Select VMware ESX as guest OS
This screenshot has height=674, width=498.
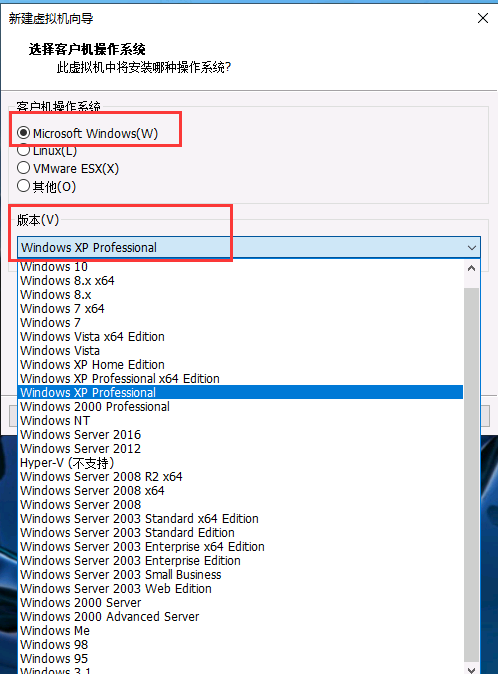click(23, 168)
